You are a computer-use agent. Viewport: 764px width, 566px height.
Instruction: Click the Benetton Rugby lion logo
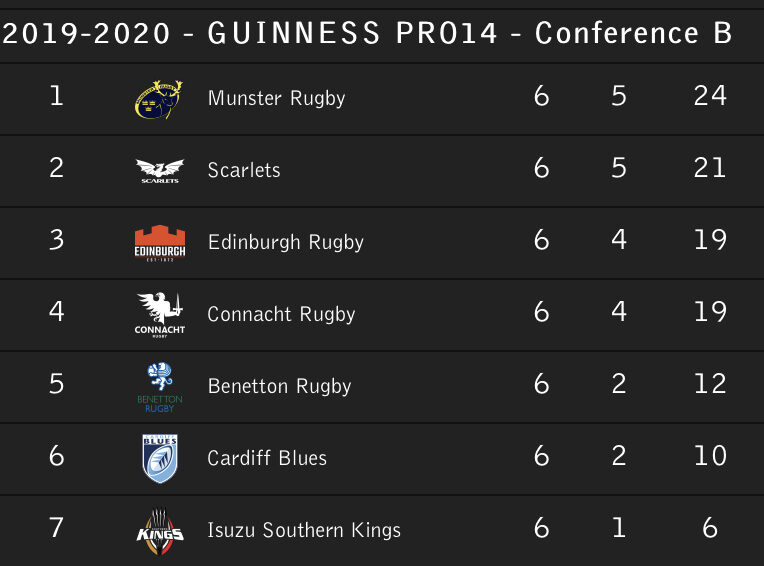point(160,387)
